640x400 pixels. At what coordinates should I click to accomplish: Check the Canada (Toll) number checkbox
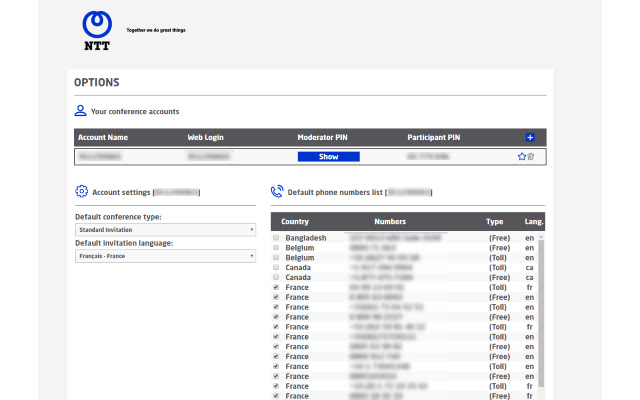(276, 267)
